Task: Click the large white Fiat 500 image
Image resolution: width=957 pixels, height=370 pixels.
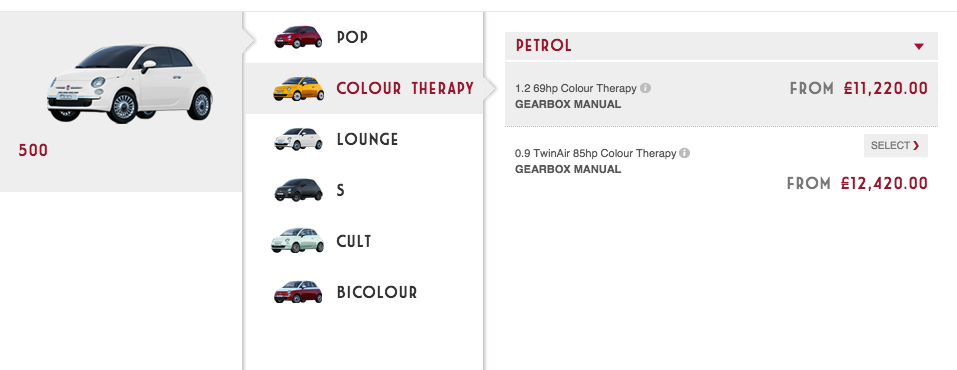Action: [x=129, y=82]
